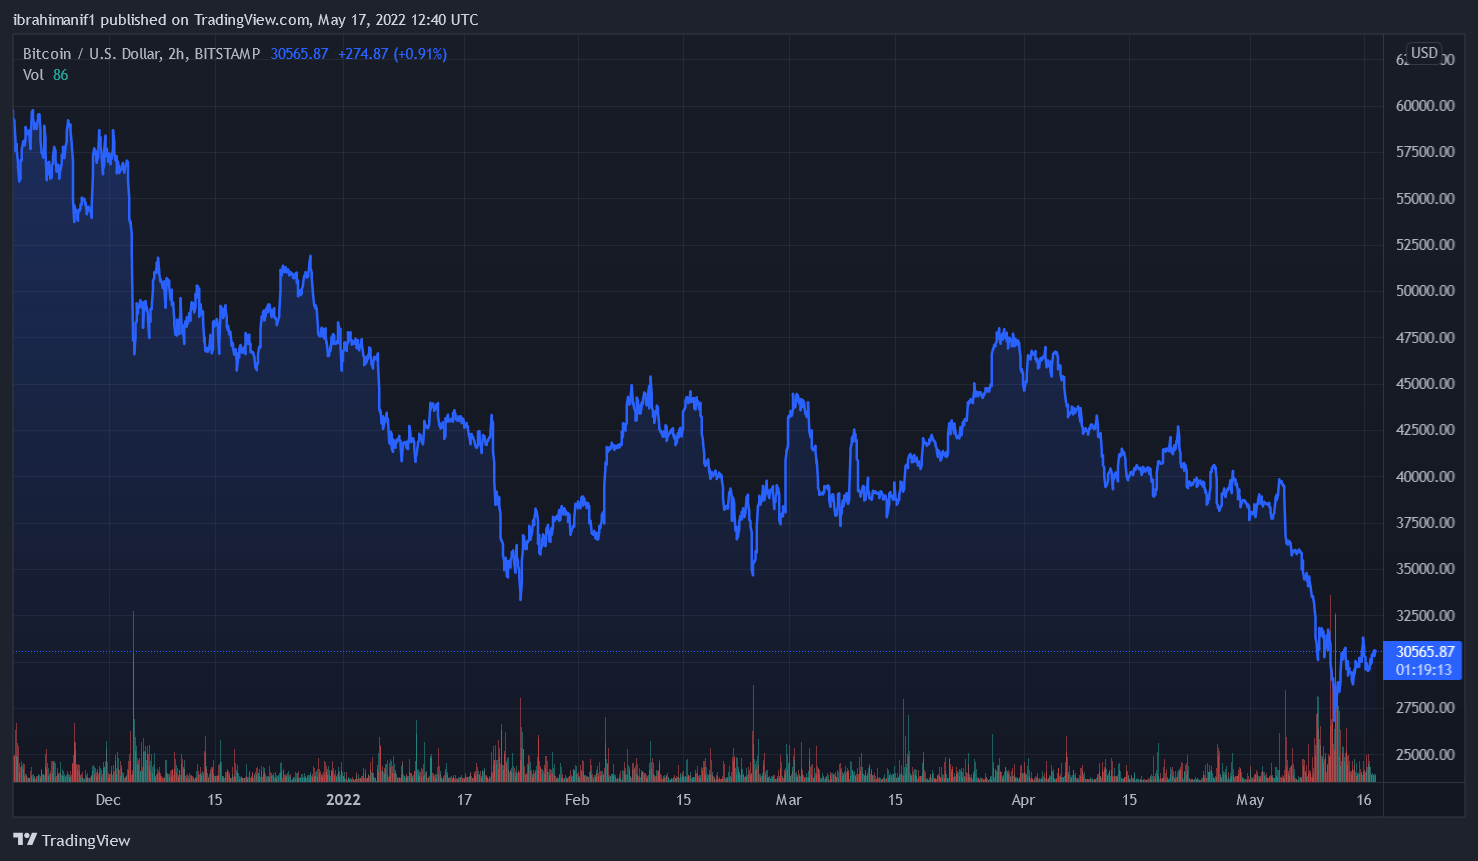The width and height of the screenshot is (1478, 861).
Task: Select the Apr marker on the time axis
Action: click(x=1023, y=800)
